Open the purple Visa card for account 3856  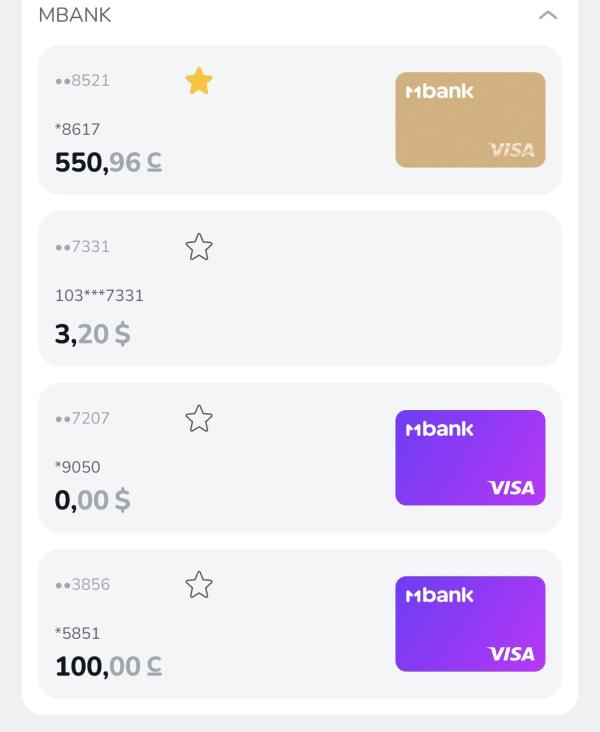coord(470,623)
